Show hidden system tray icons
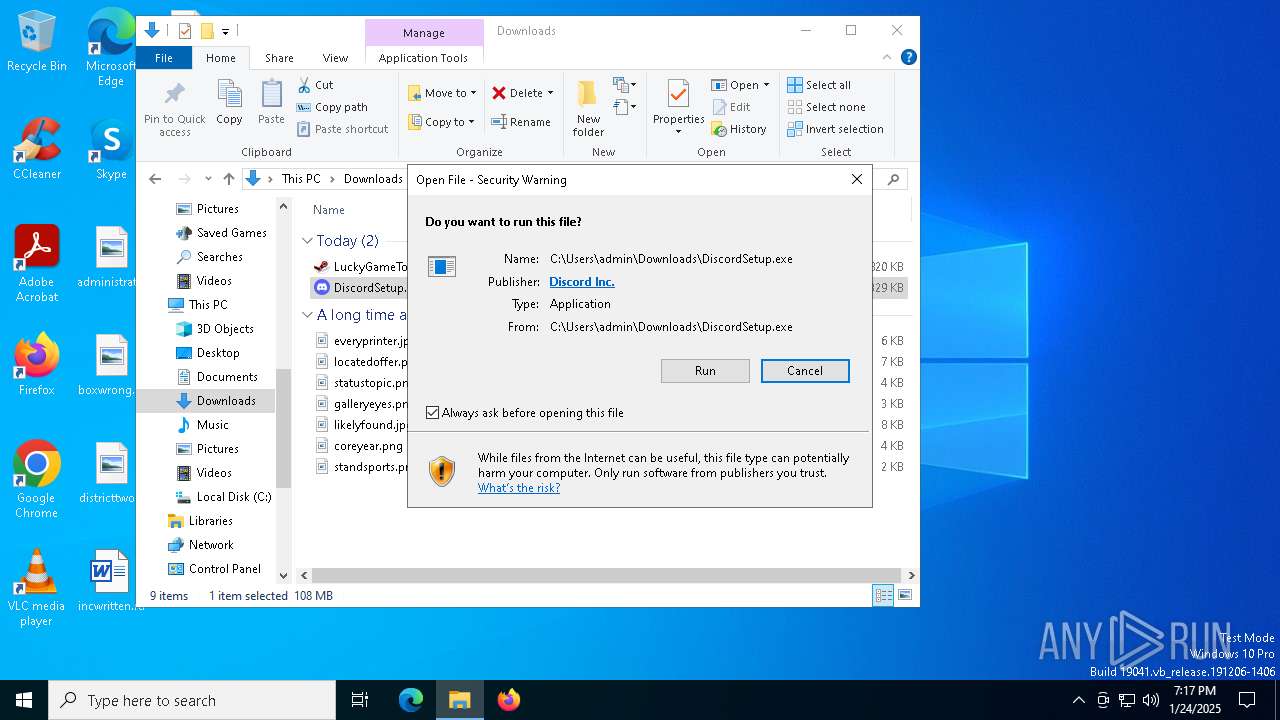The height and width of the screenshot is (720, 1280). (x=1078, y=700)
